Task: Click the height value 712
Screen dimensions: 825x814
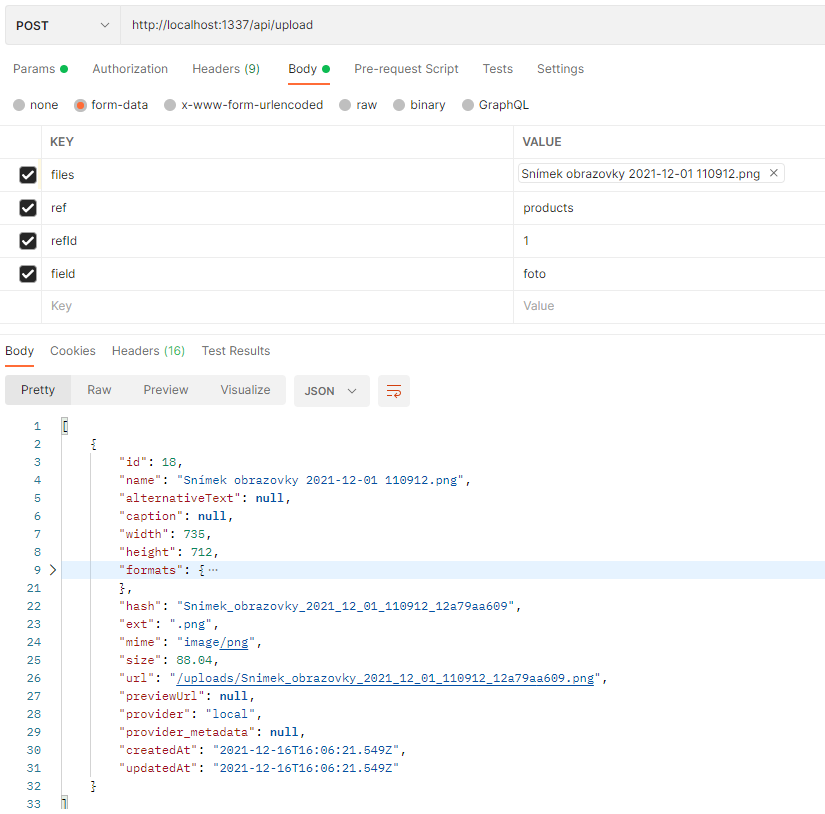Action: 201,552
